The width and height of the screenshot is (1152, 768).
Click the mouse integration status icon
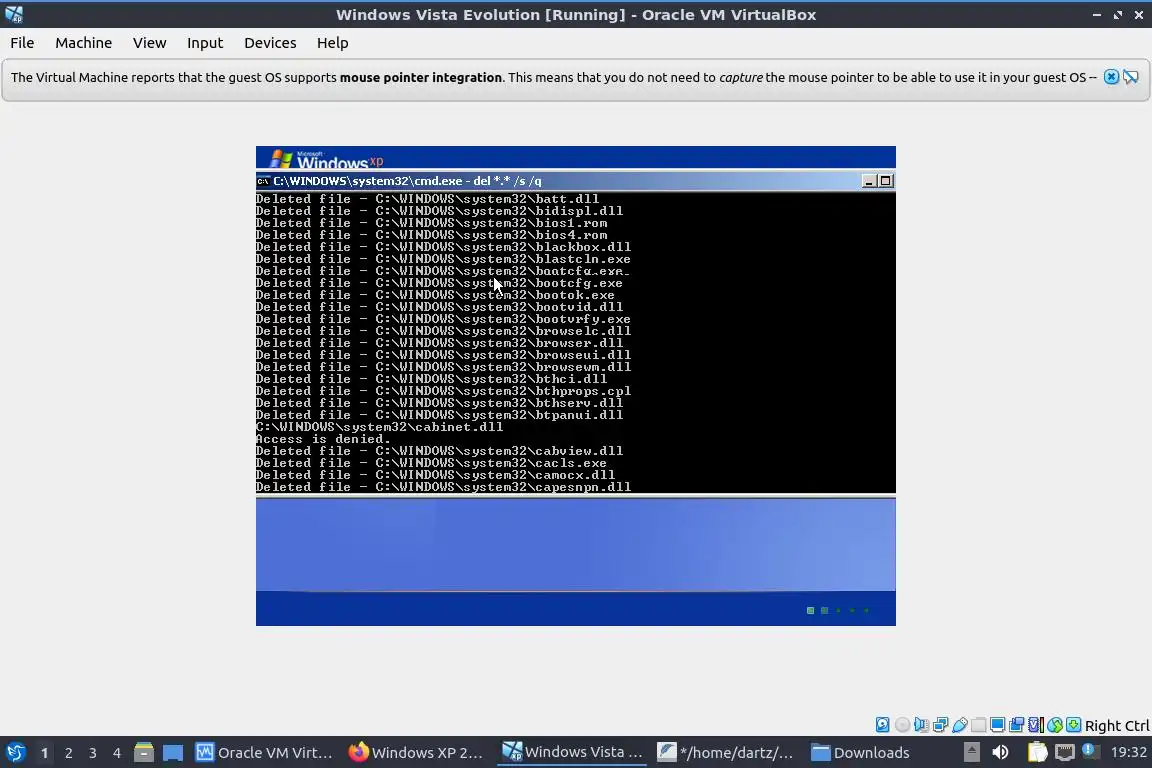[1054, 725]
